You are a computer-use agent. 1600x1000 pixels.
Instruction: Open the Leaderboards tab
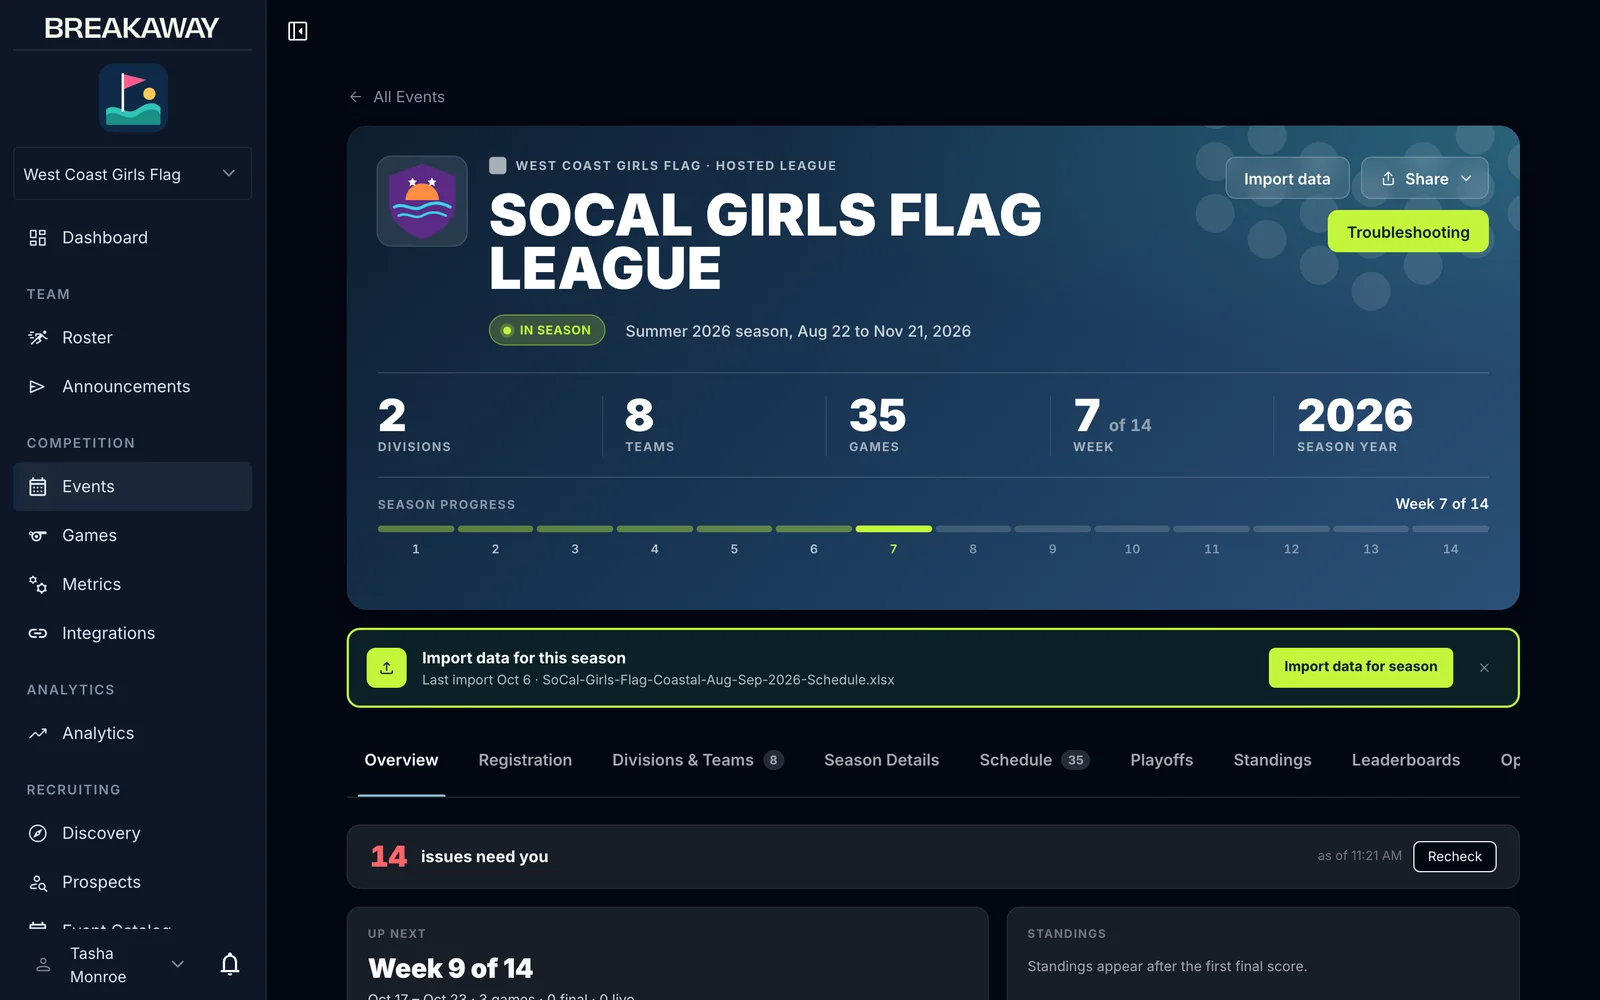pyautogui.click(x=1405, y=761)
